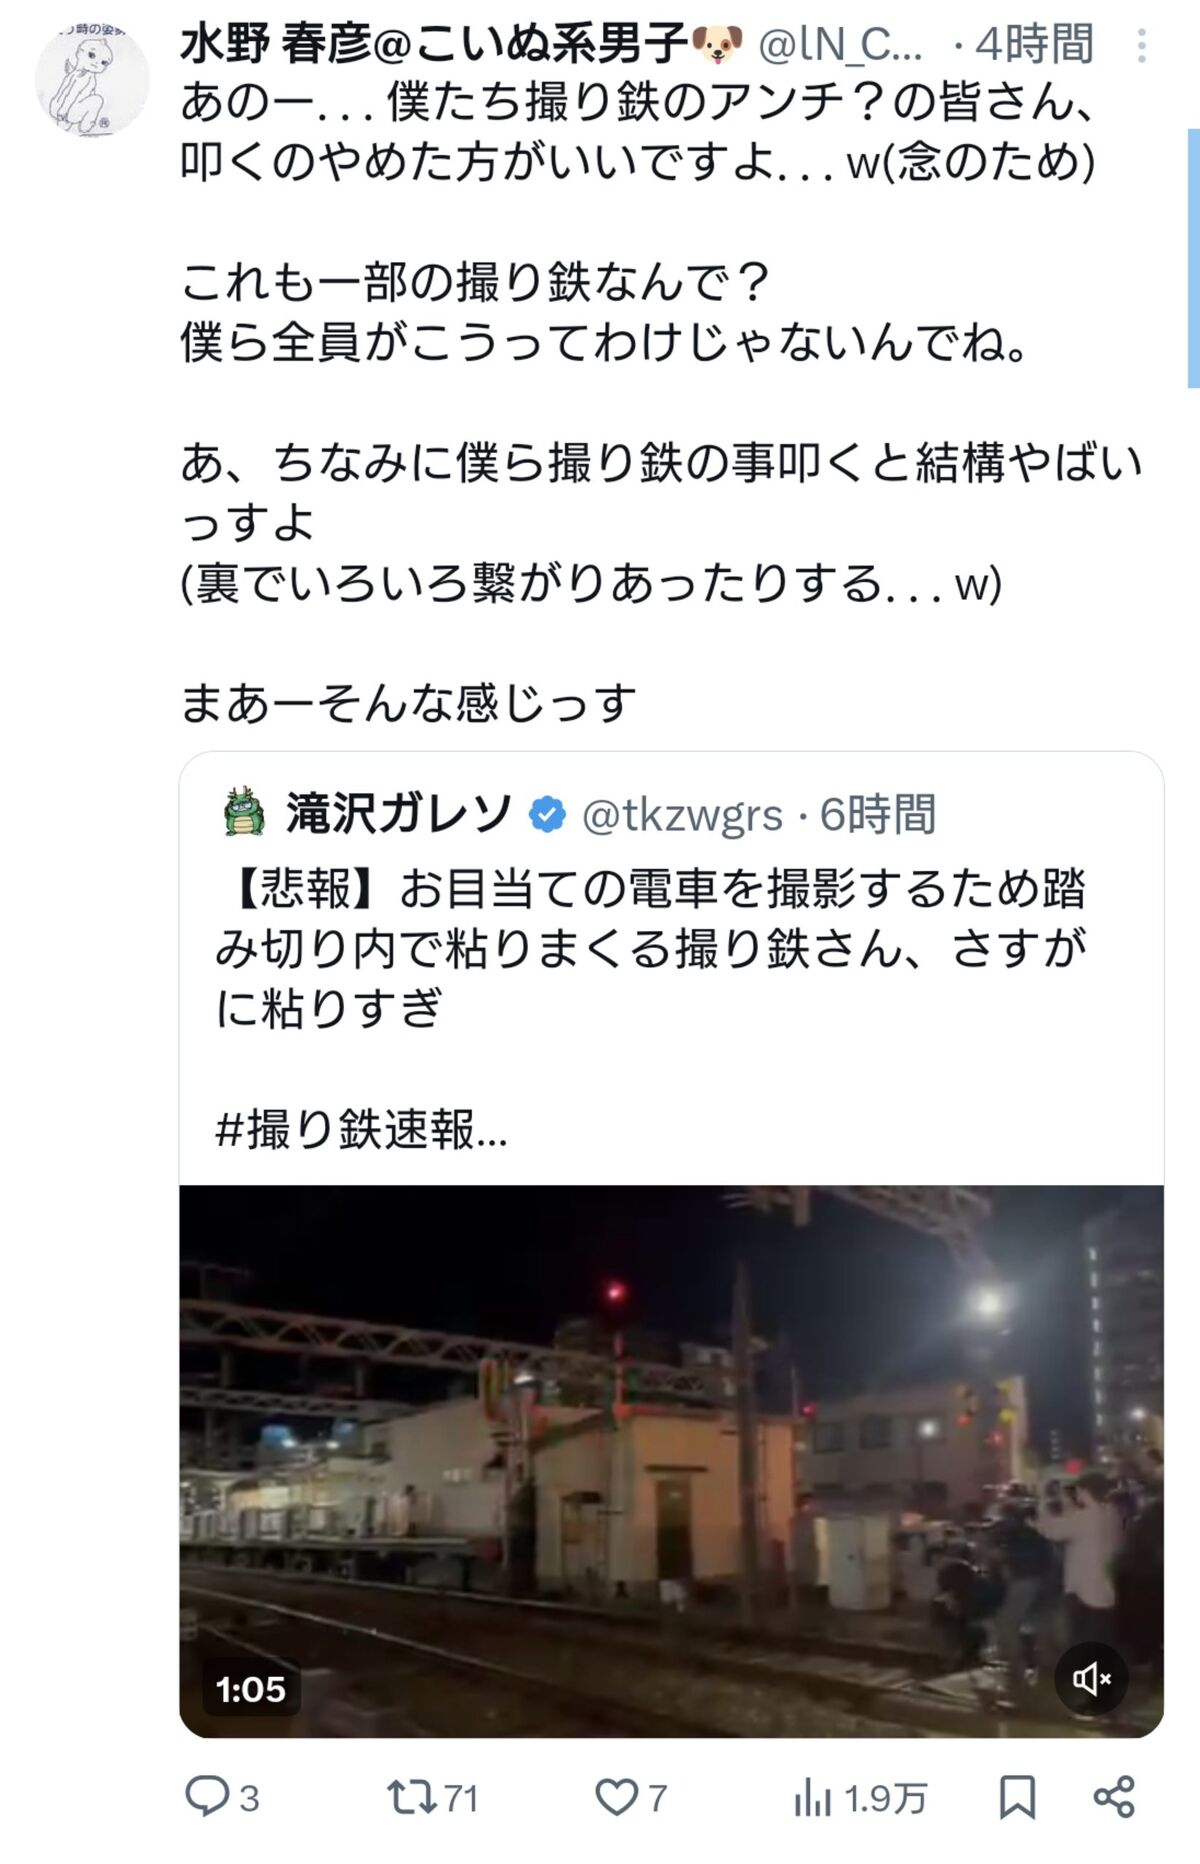Tap the retweet icon with 71
Screen dimensions: 1200x1864
click(x=412, y=1797)
